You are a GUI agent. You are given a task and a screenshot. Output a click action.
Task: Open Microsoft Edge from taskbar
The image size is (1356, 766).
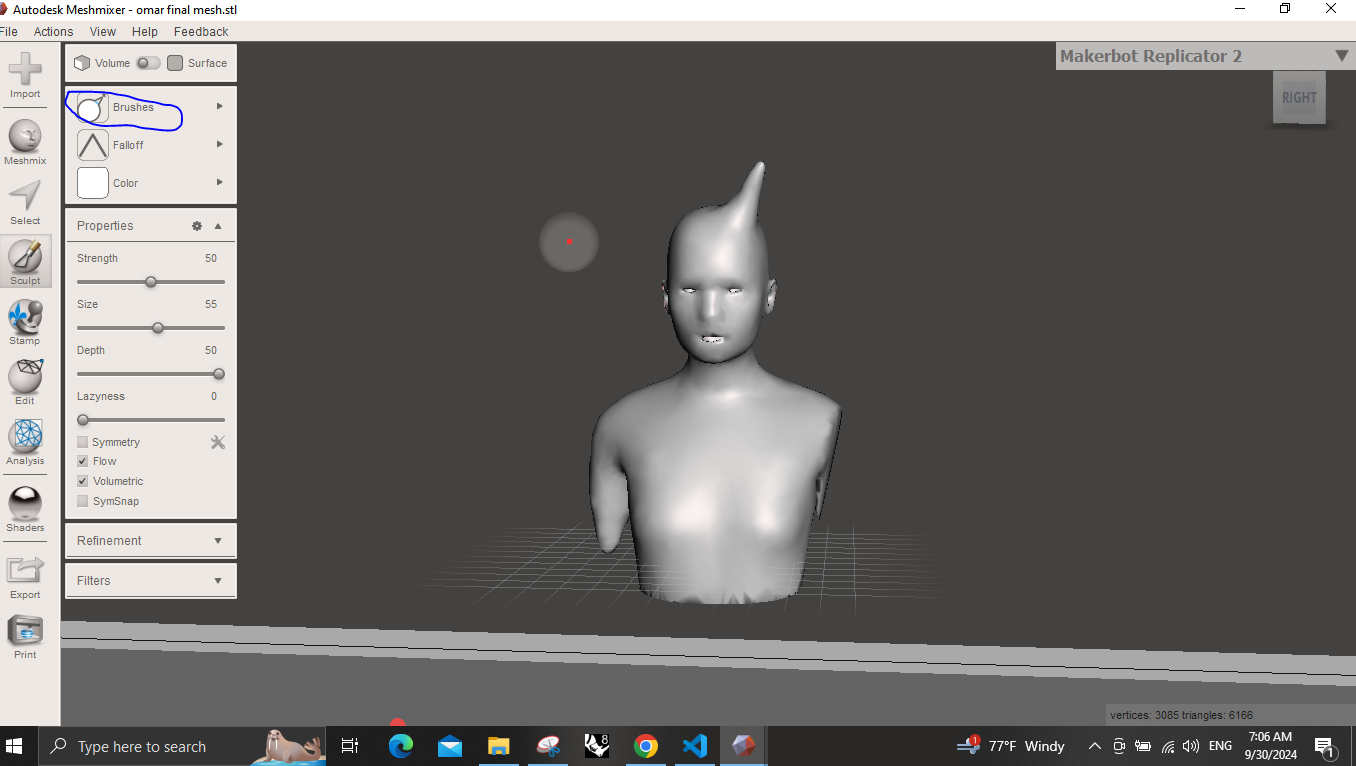click(401, 746)
